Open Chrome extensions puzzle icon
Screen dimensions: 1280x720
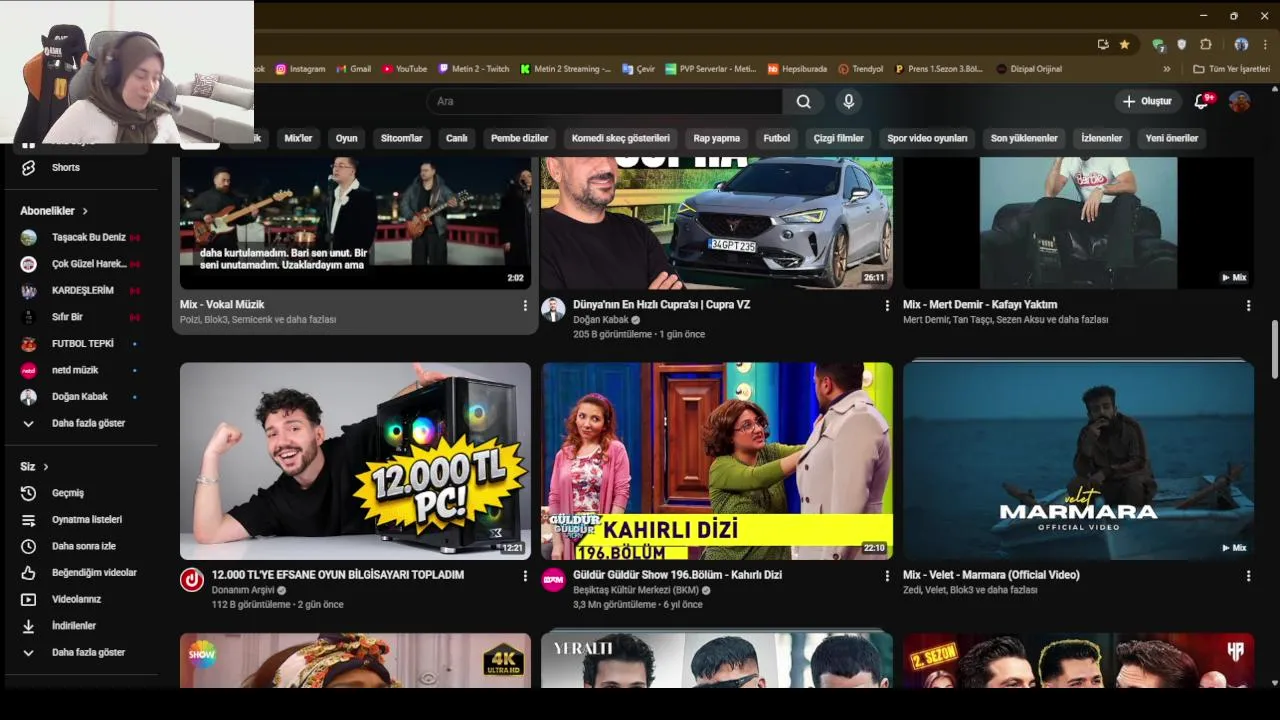click(x=1206, y=44)
